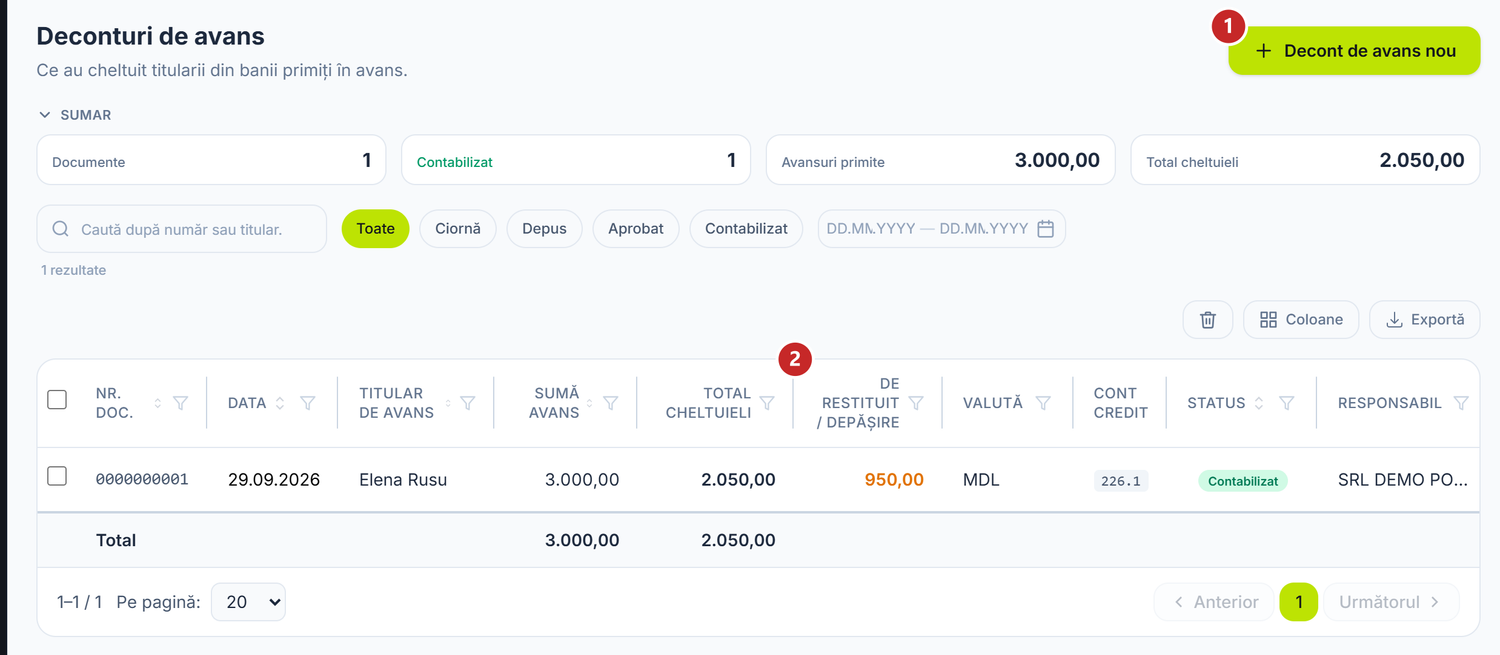Viewport: 1500px width, 655px height.
Task: Click the orange amount 950,00
Action: [x=894, y=480]
